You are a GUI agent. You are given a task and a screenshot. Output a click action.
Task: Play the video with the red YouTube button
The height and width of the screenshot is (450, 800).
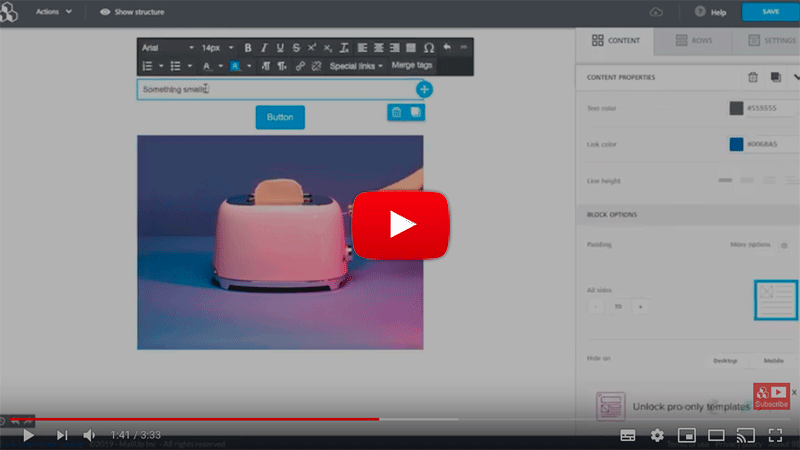point(401,225)
